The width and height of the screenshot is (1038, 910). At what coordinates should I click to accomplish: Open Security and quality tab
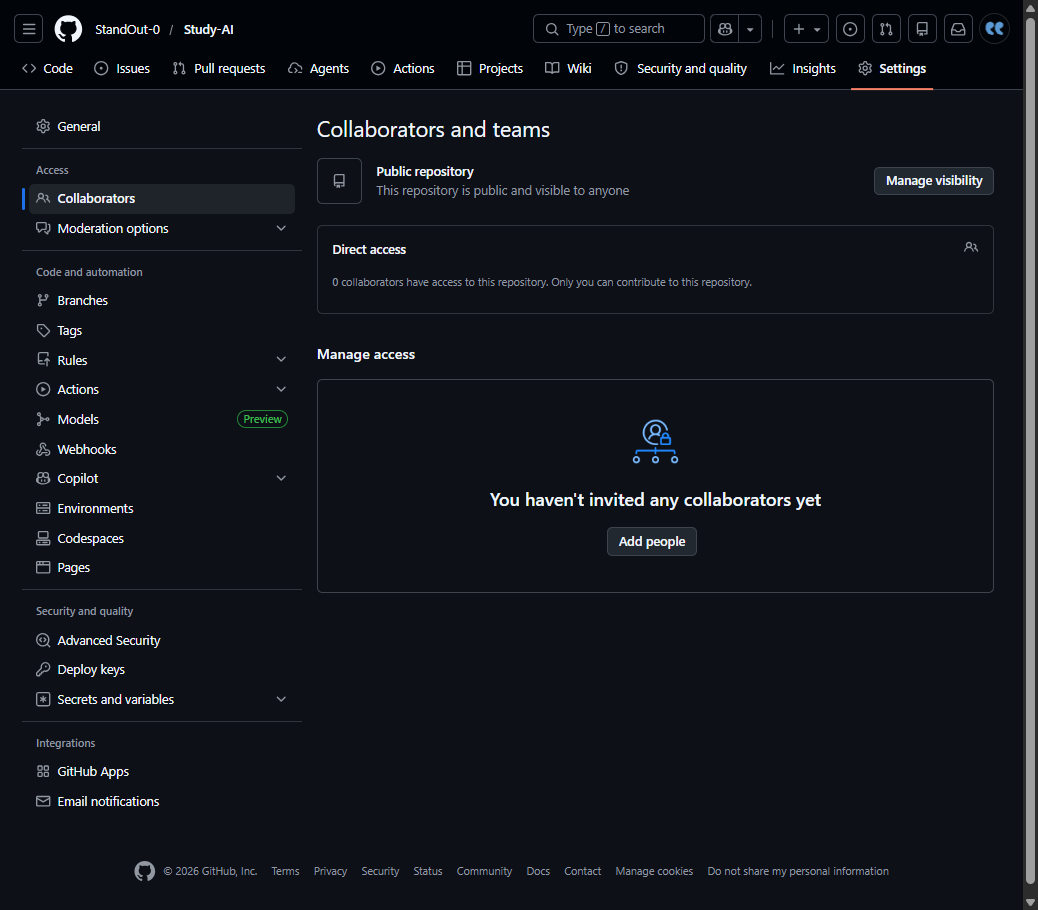click(681, 68)
